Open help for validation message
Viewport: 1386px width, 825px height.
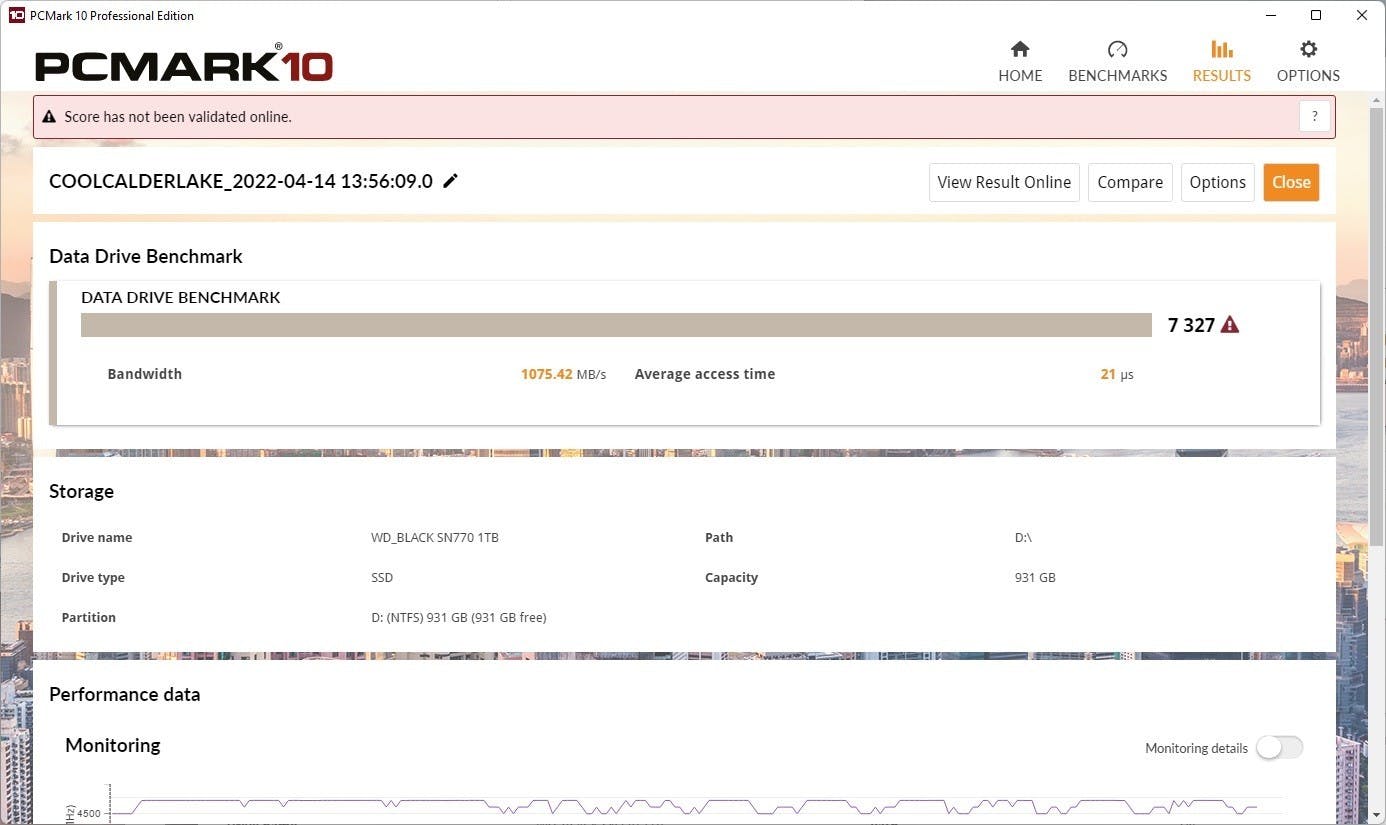coord(1315,117)
